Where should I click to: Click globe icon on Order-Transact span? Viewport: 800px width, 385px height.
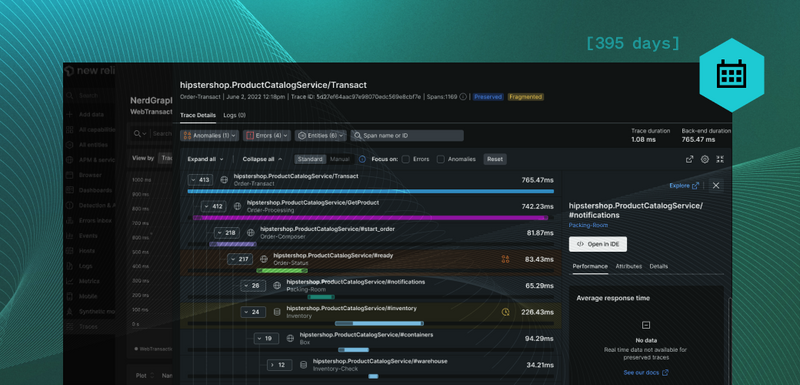224,179
